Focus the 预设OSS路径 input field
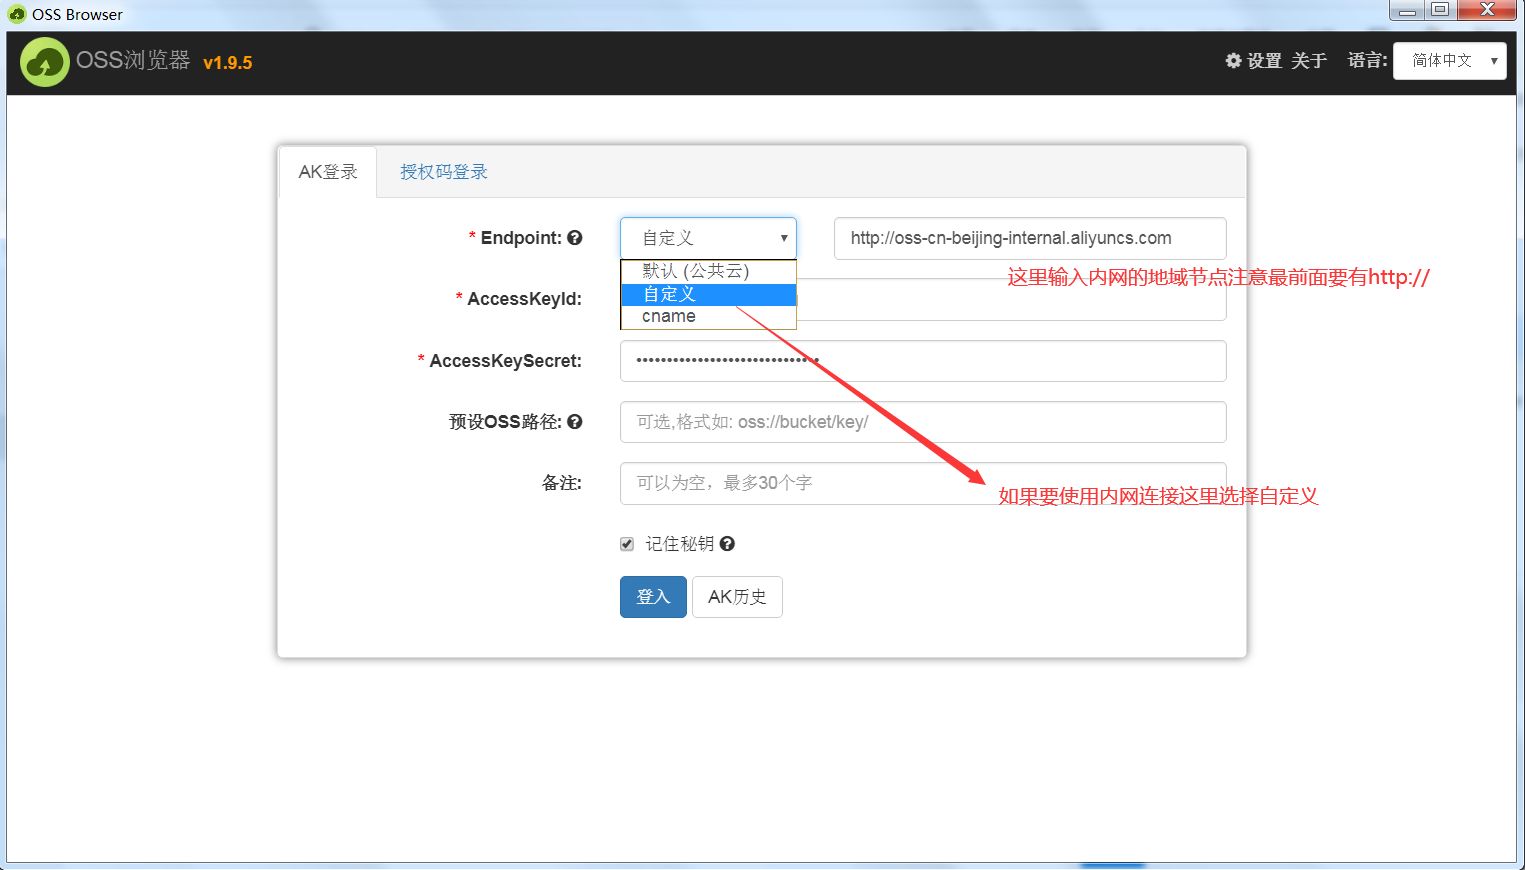 pyautogui.click(x=923, y=422)
